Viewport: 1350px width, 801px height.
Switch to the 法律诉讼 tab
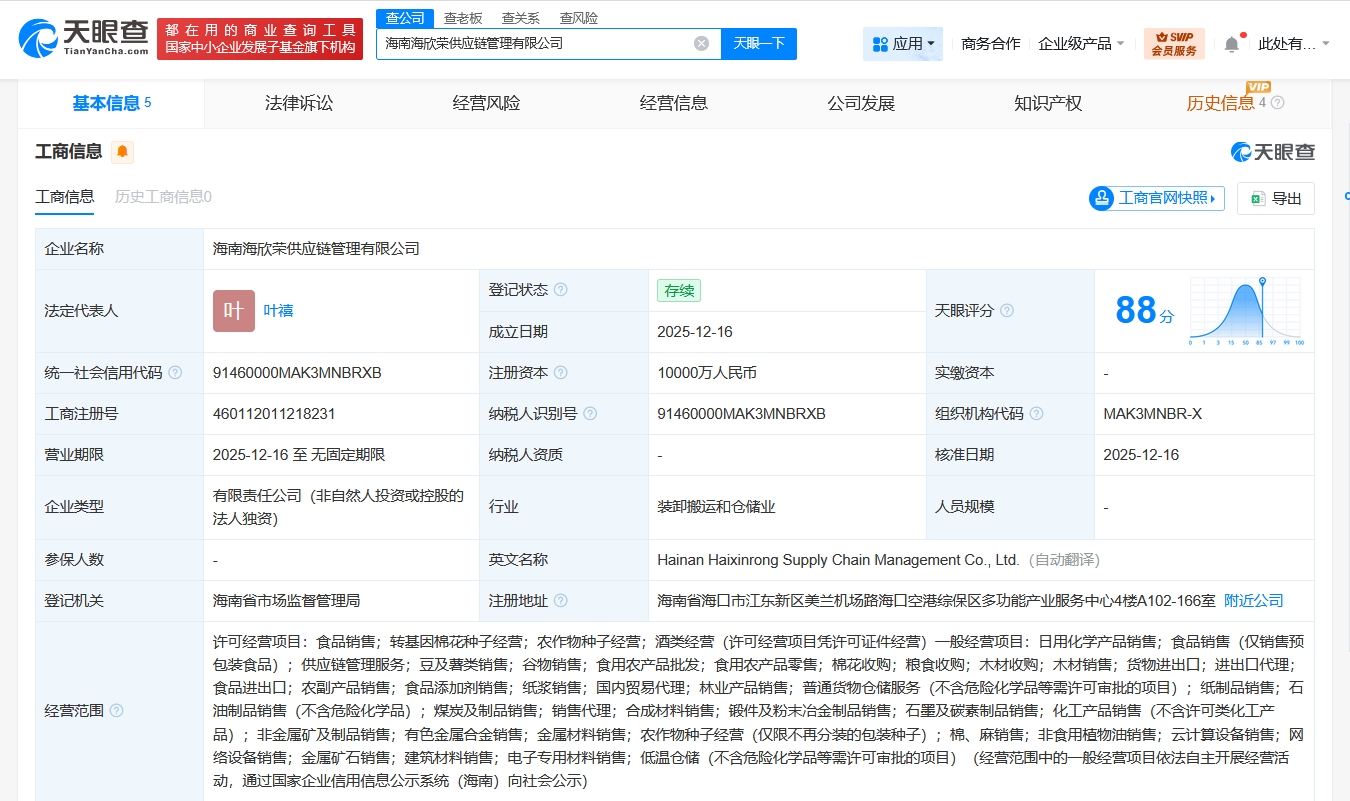click(x=298, y=103)
